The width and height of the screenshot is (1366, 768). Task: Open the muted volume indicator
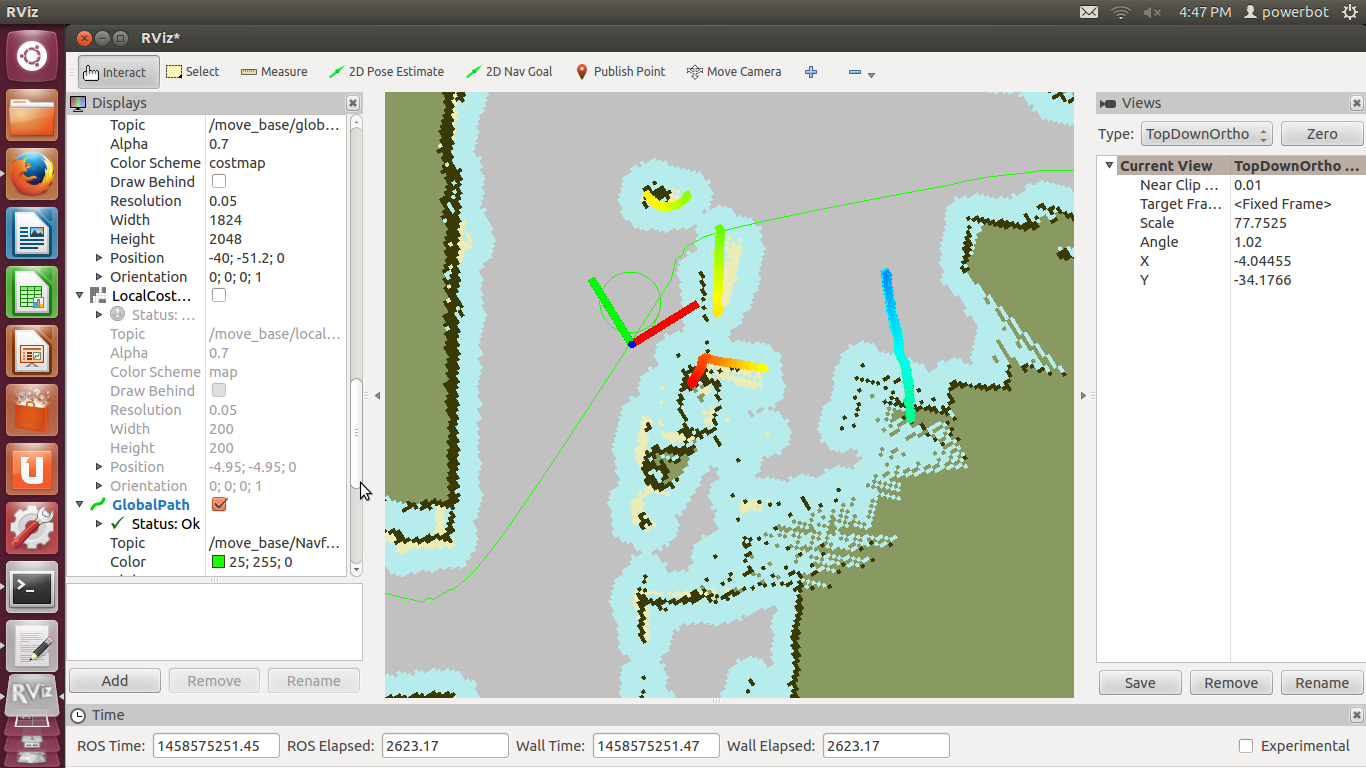point(1152,12)
